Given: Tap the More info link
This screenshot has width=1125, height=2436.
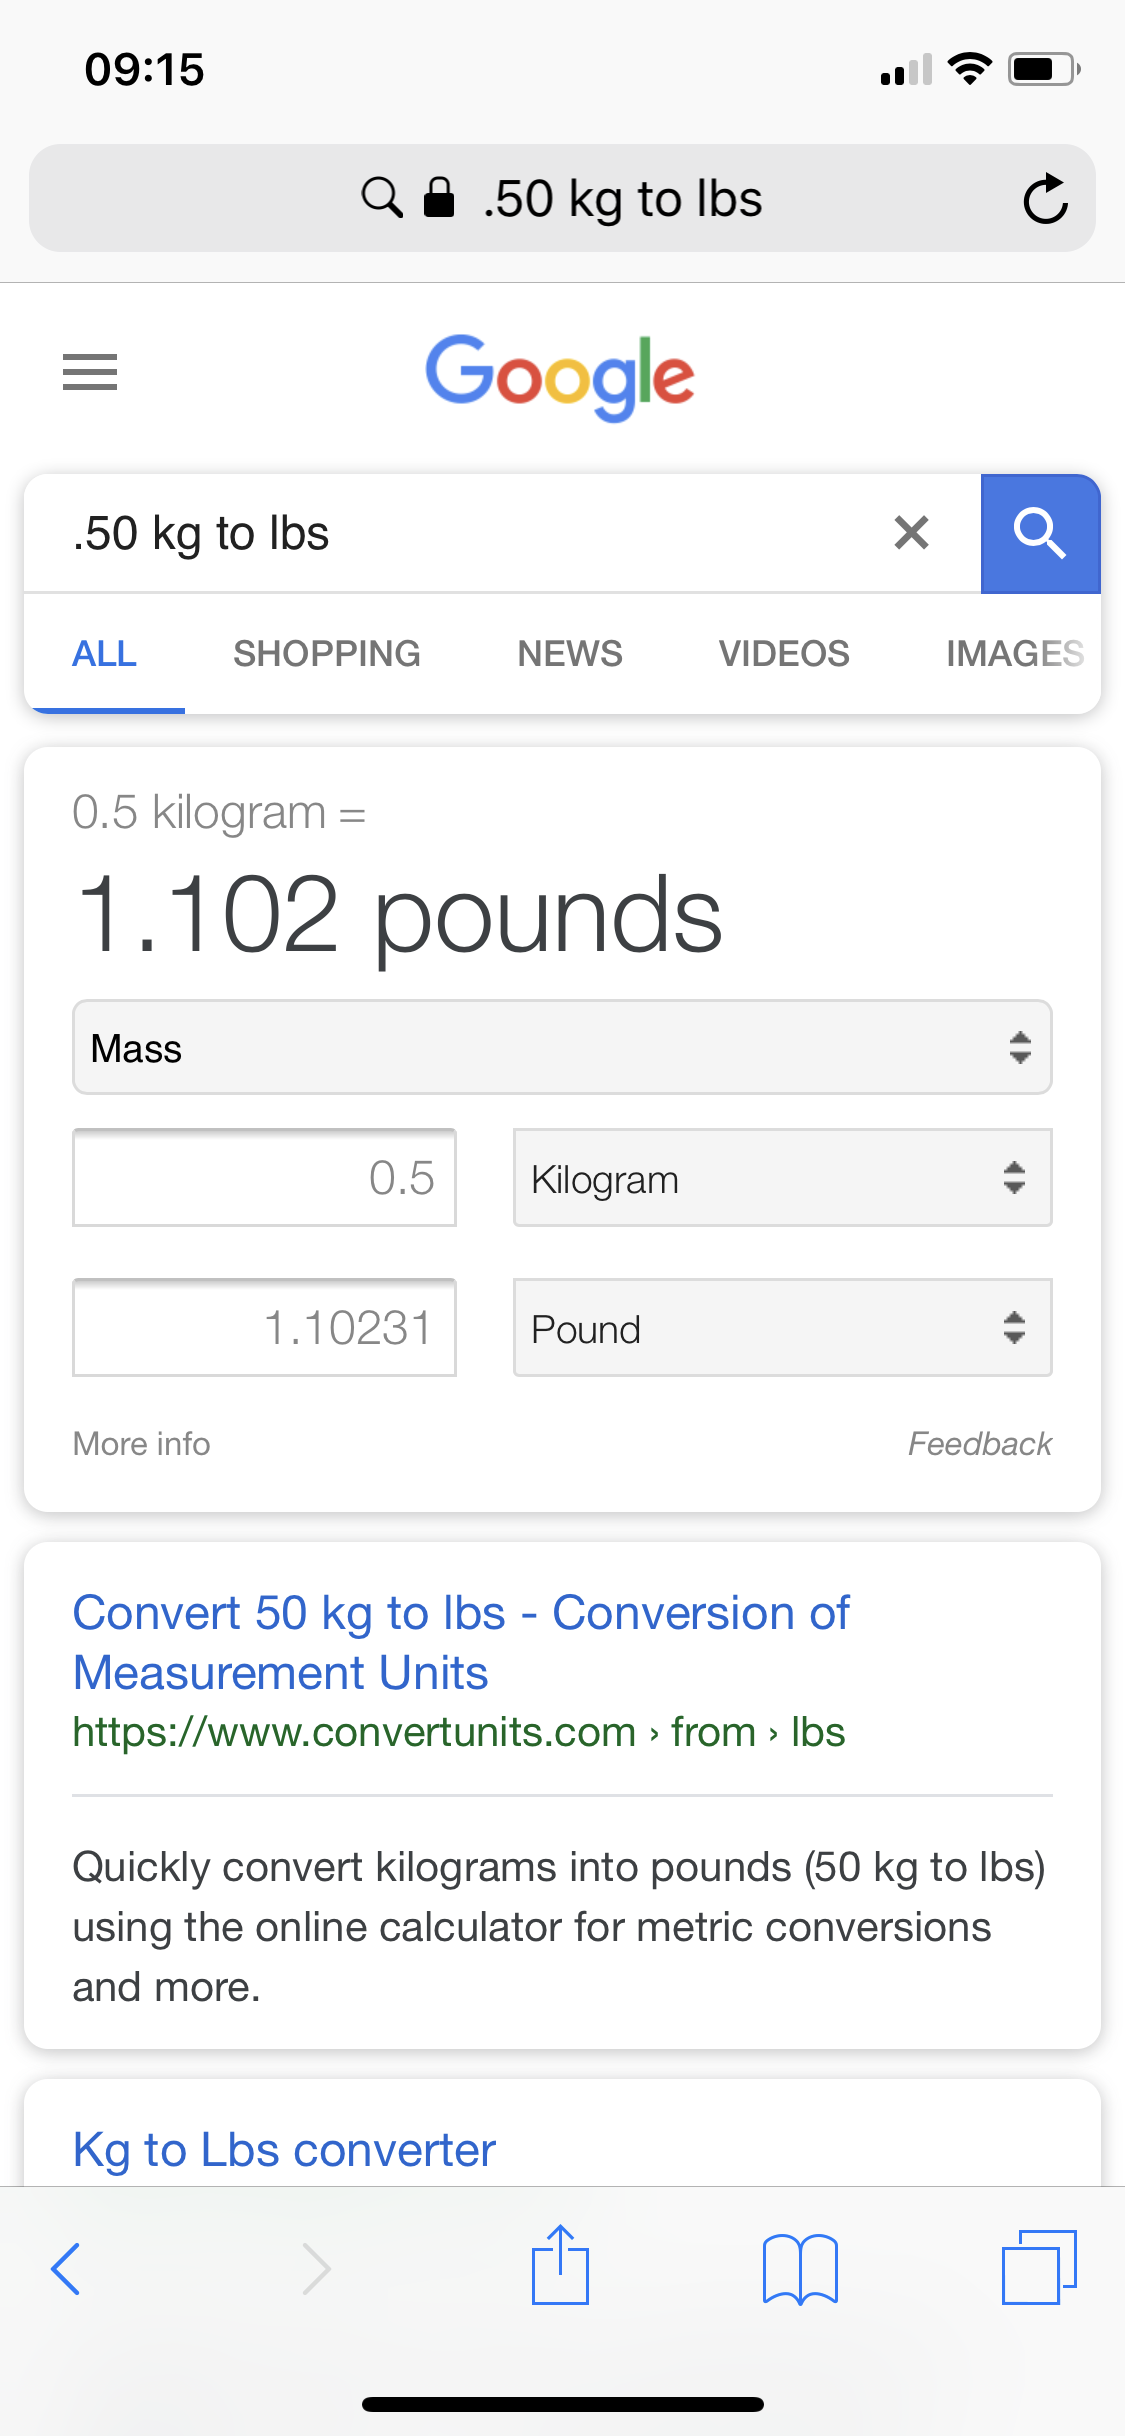Looking at the screenshot, I should (142, 1444).
